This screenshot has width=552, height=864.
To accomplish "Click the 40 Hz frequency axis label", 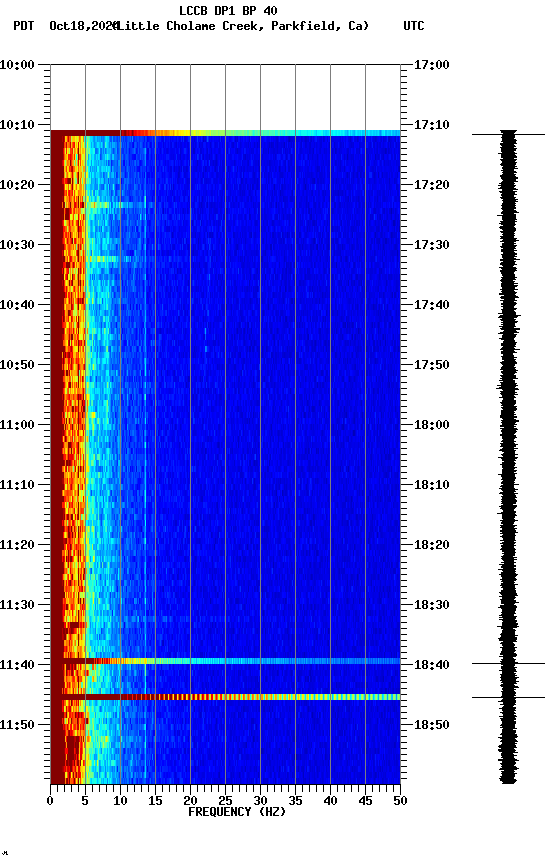I will [x=330, y=801].
